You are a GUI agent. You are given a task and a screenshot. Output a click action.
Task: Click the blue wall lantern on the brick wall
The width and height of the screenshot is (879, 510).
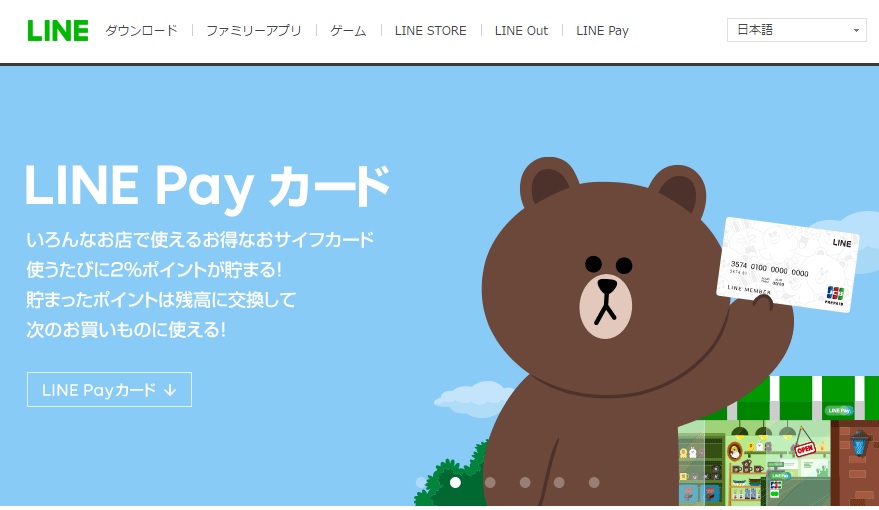pyautogui.click(x=859, y=443)
